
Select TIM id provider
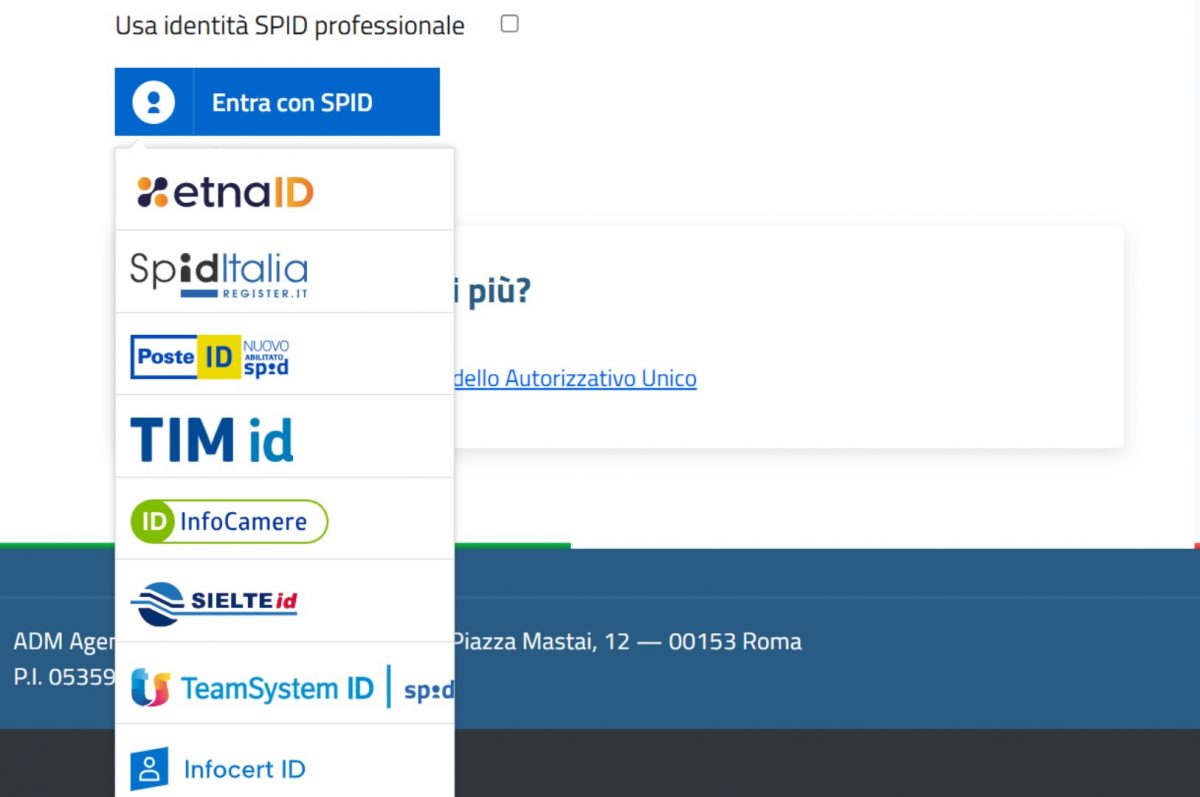click(x=285, y=437)
